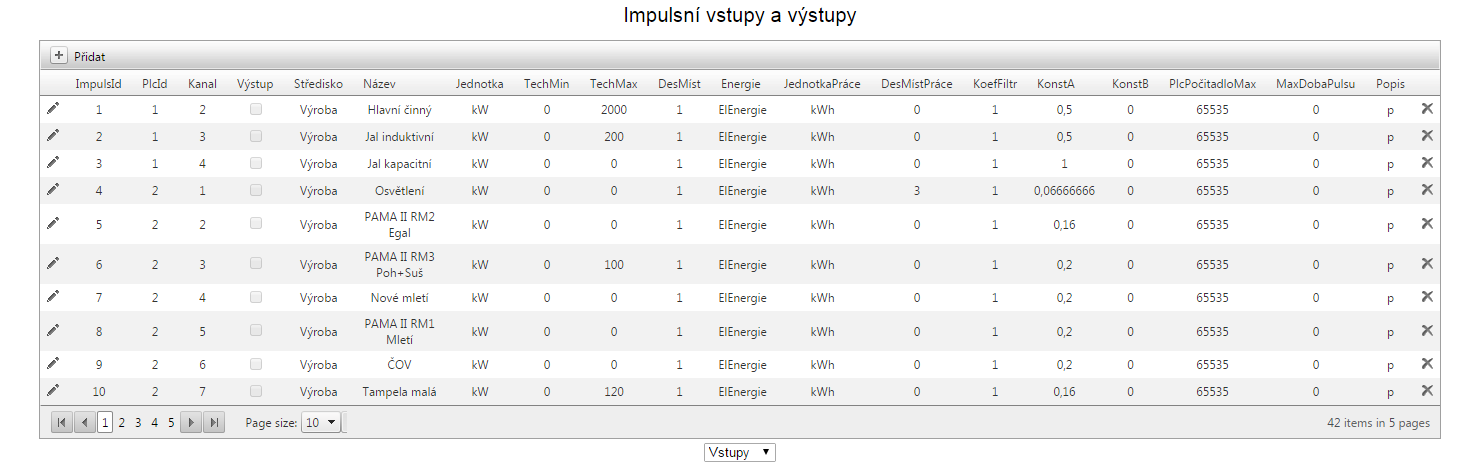The image size is (1482, 464).
Task: Open the Vstupy dropdown below the grid
Action: click(739, 452)
